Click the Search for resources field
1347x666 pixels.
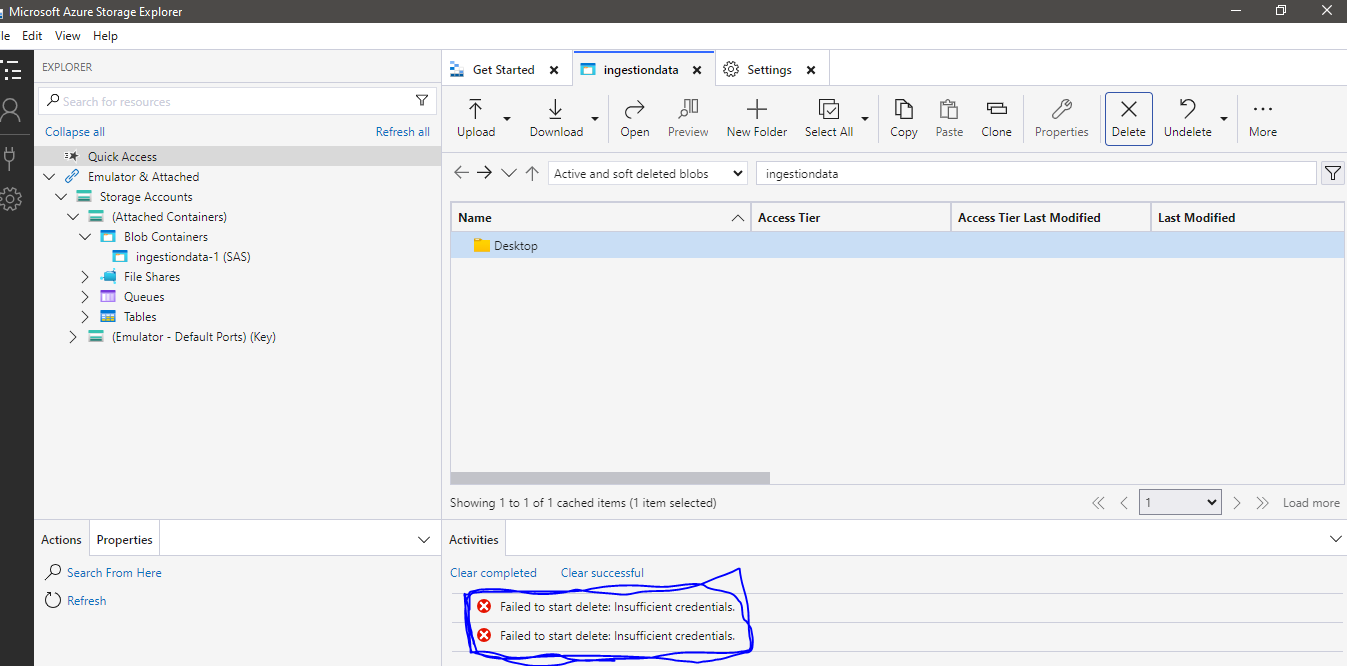pyautogui.click(x=237, y=101)
